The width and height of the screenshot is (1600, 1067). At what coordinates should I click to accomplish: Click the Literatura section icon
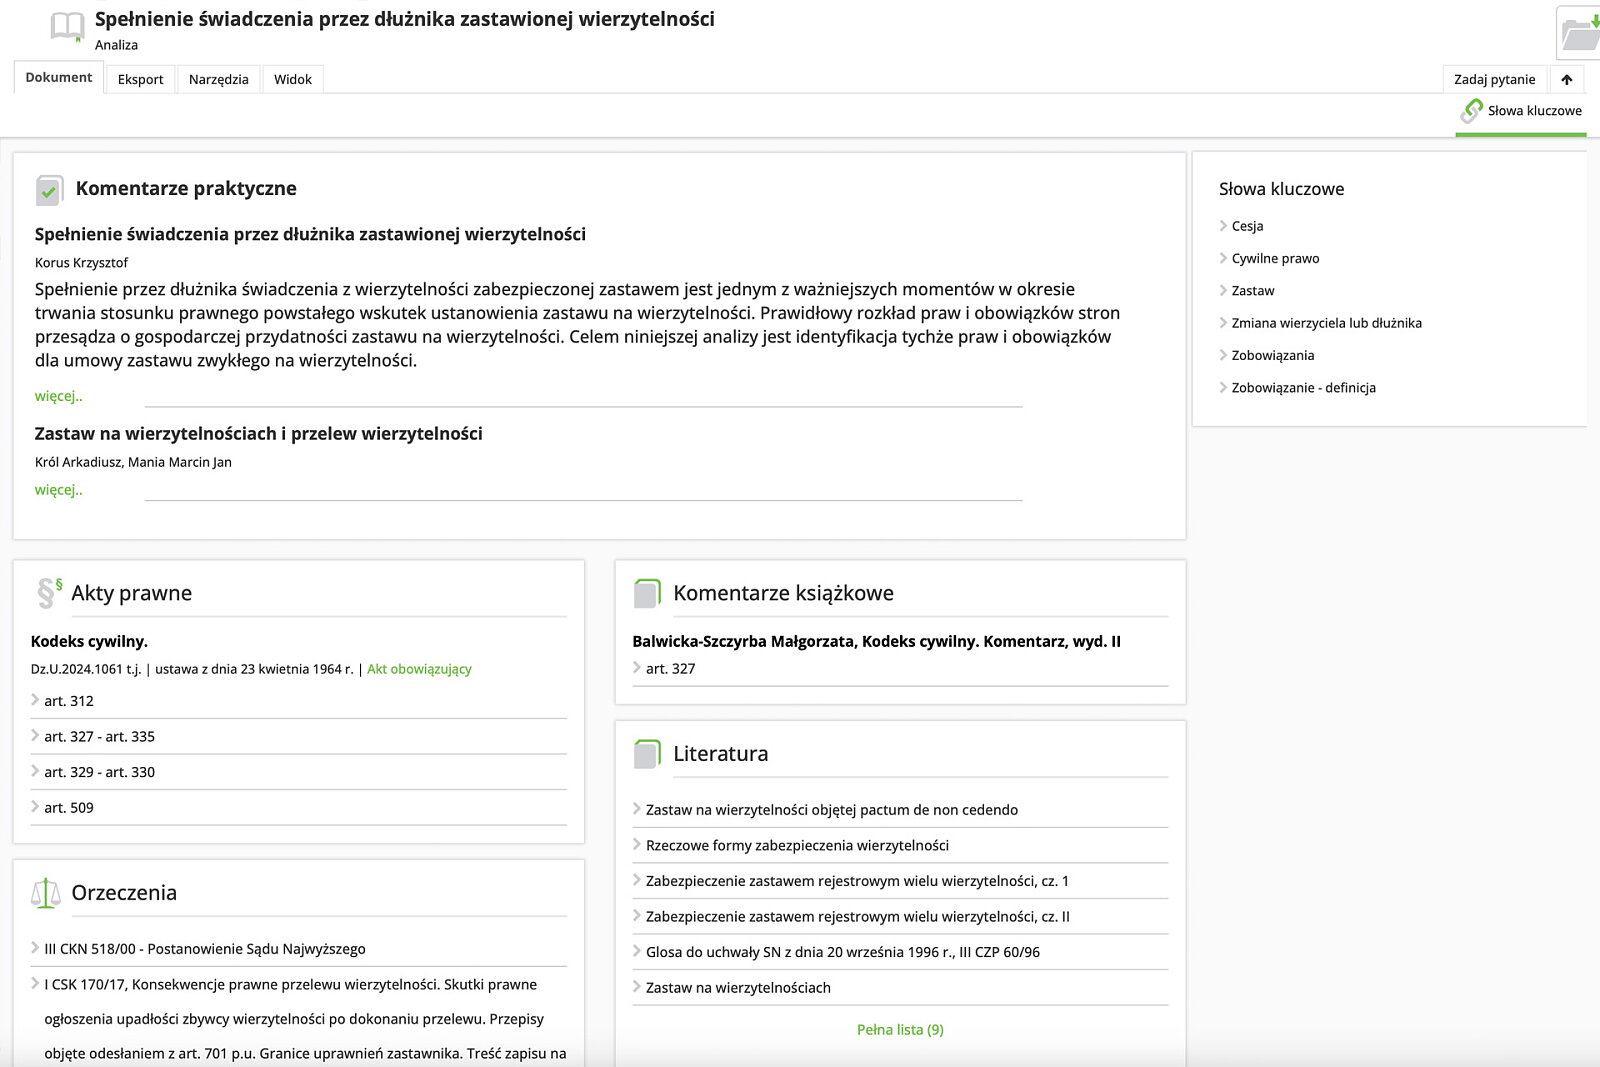648,754
